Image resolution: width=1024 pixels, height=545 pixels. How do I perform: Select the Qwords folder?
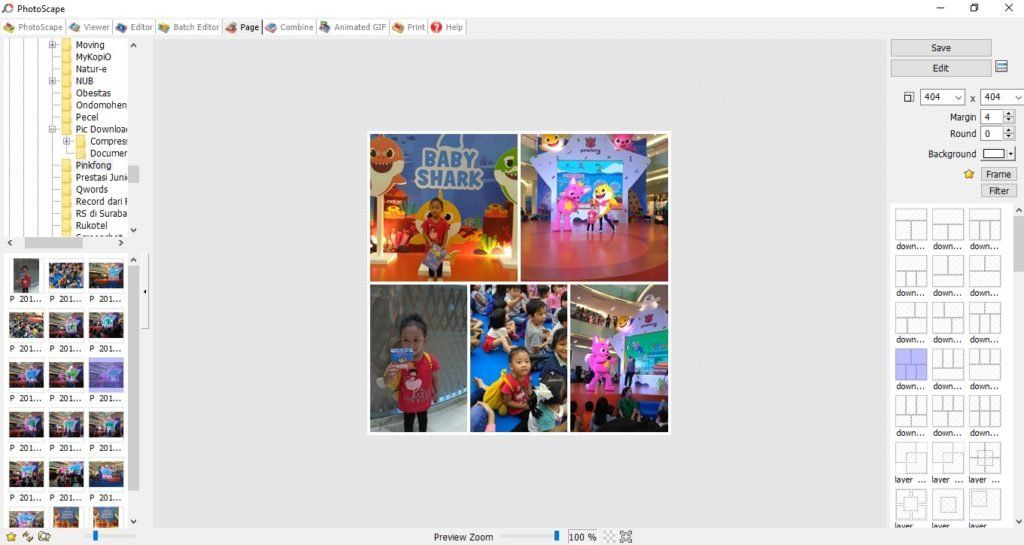91,189
